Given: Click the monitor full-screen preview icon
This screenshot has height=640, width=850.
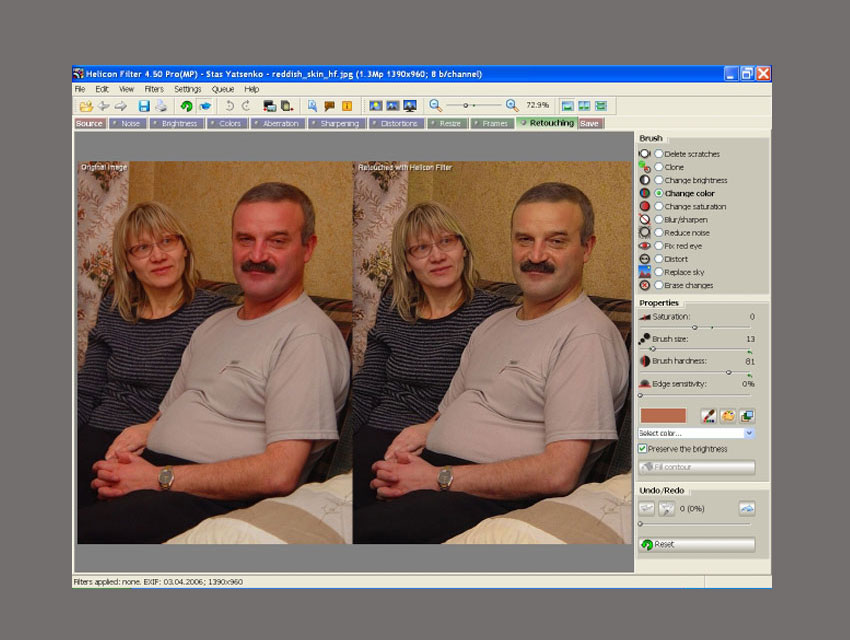Looking at the screenshot, I should click(410, 106).
